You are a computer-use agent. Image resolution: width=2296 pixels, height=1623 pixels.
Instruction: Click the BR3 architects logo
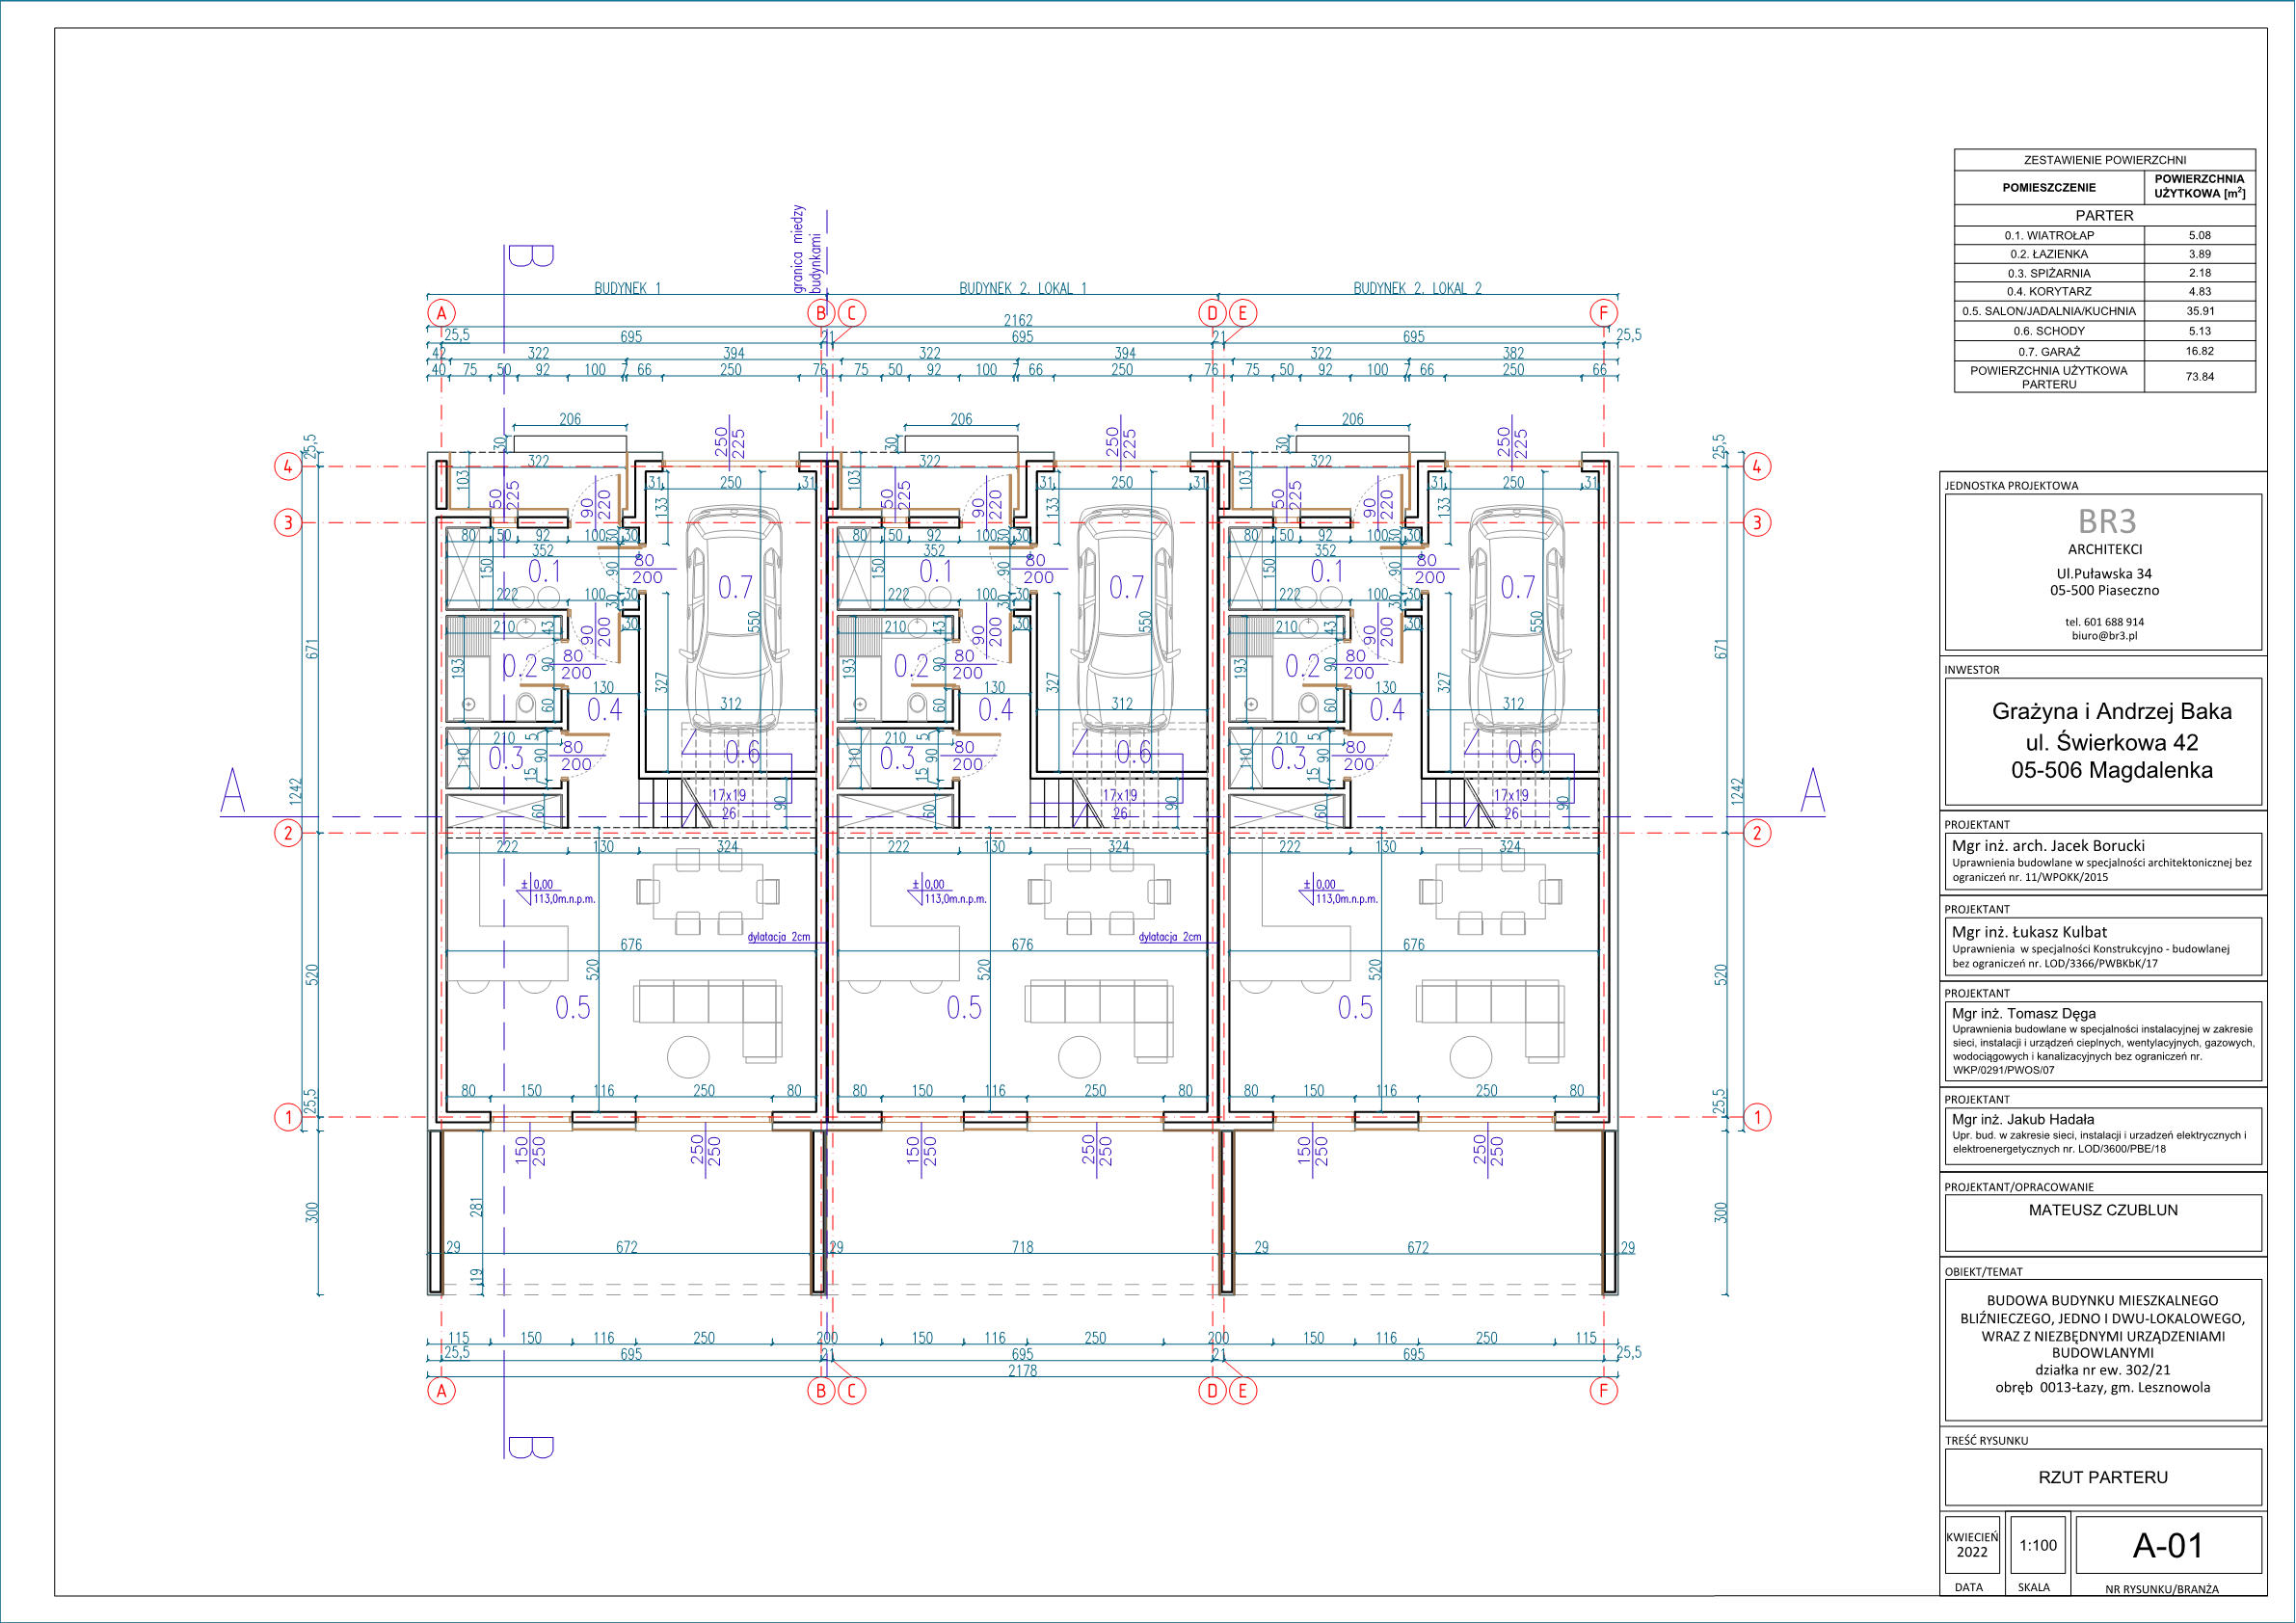coord(2106,522)
